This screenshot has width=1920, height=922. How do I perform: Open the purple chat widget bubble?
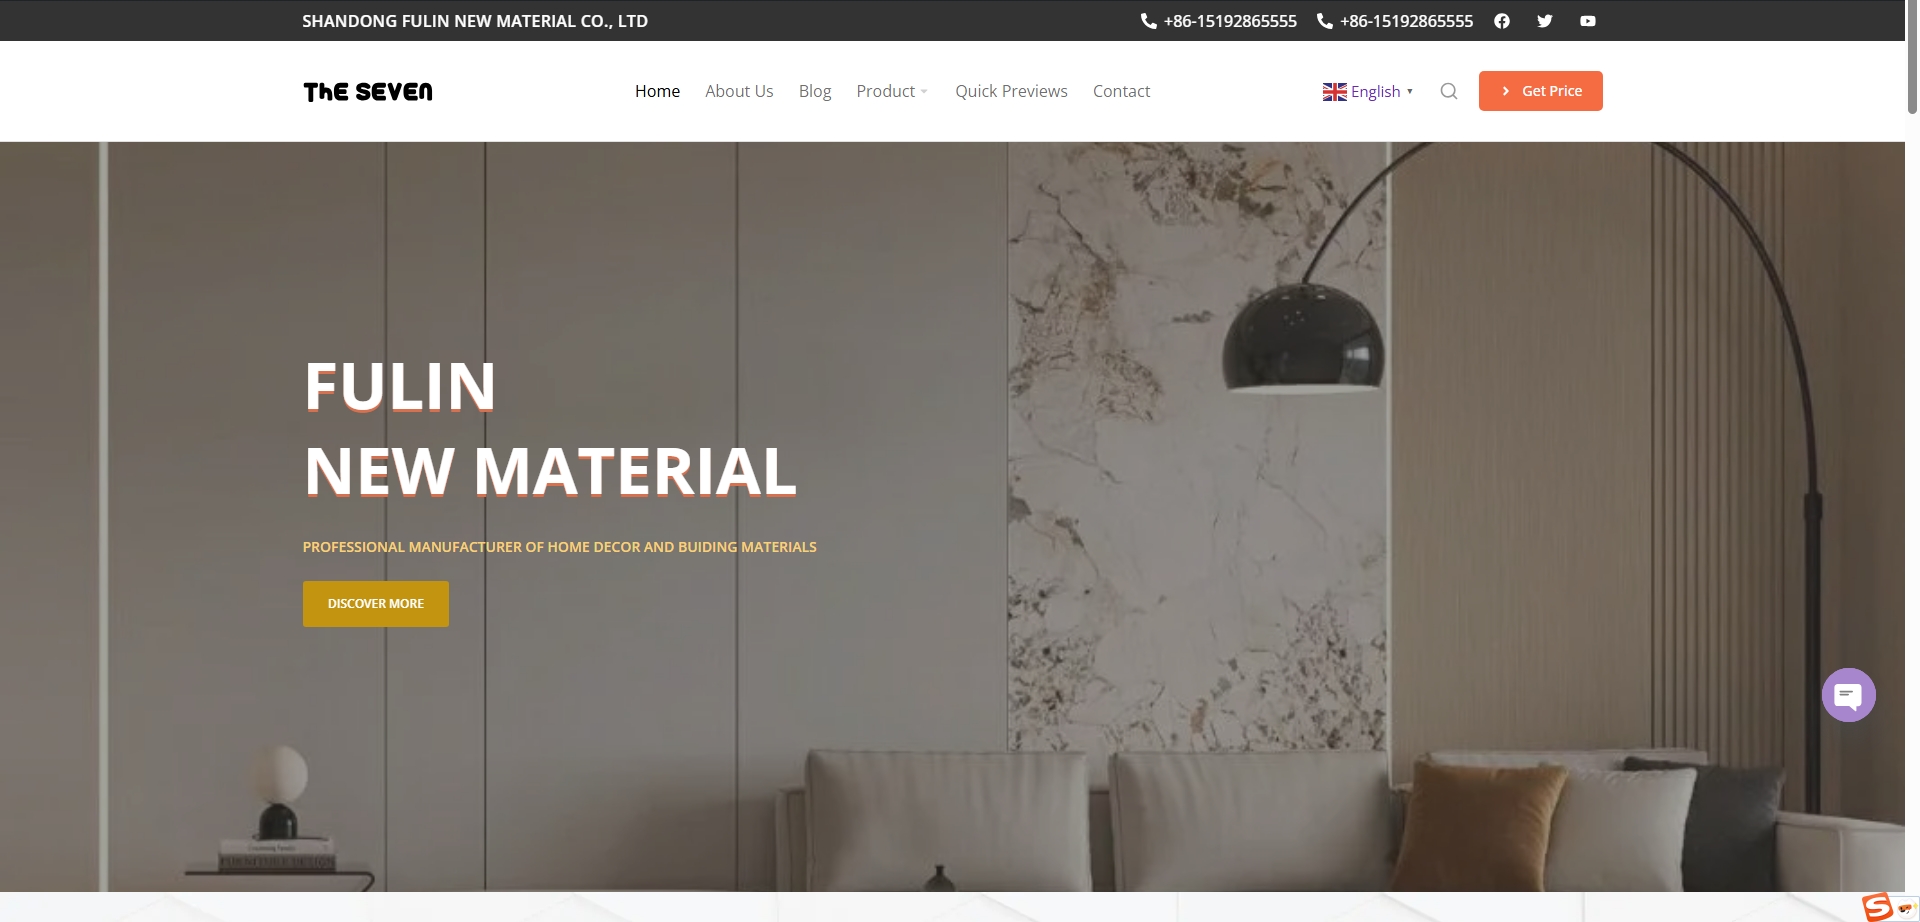pos(1848,695)
